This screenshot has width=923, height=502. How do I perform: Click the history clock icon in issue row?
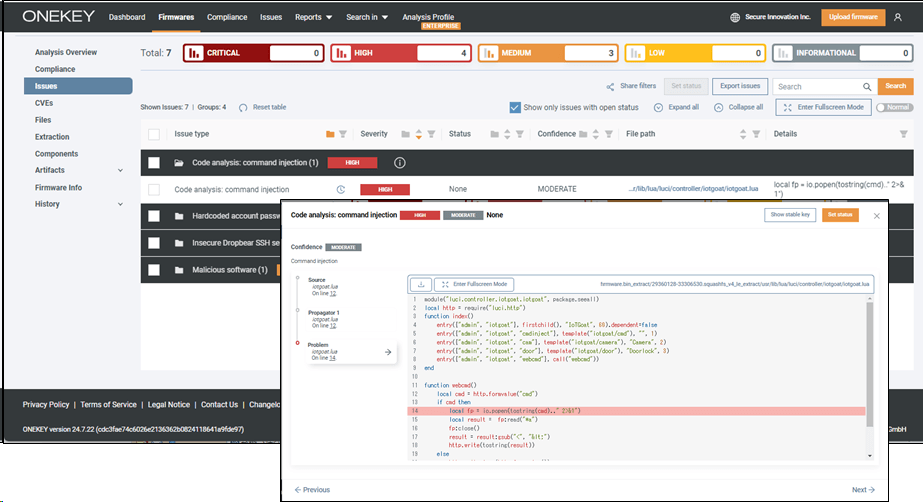coord(341,189)
